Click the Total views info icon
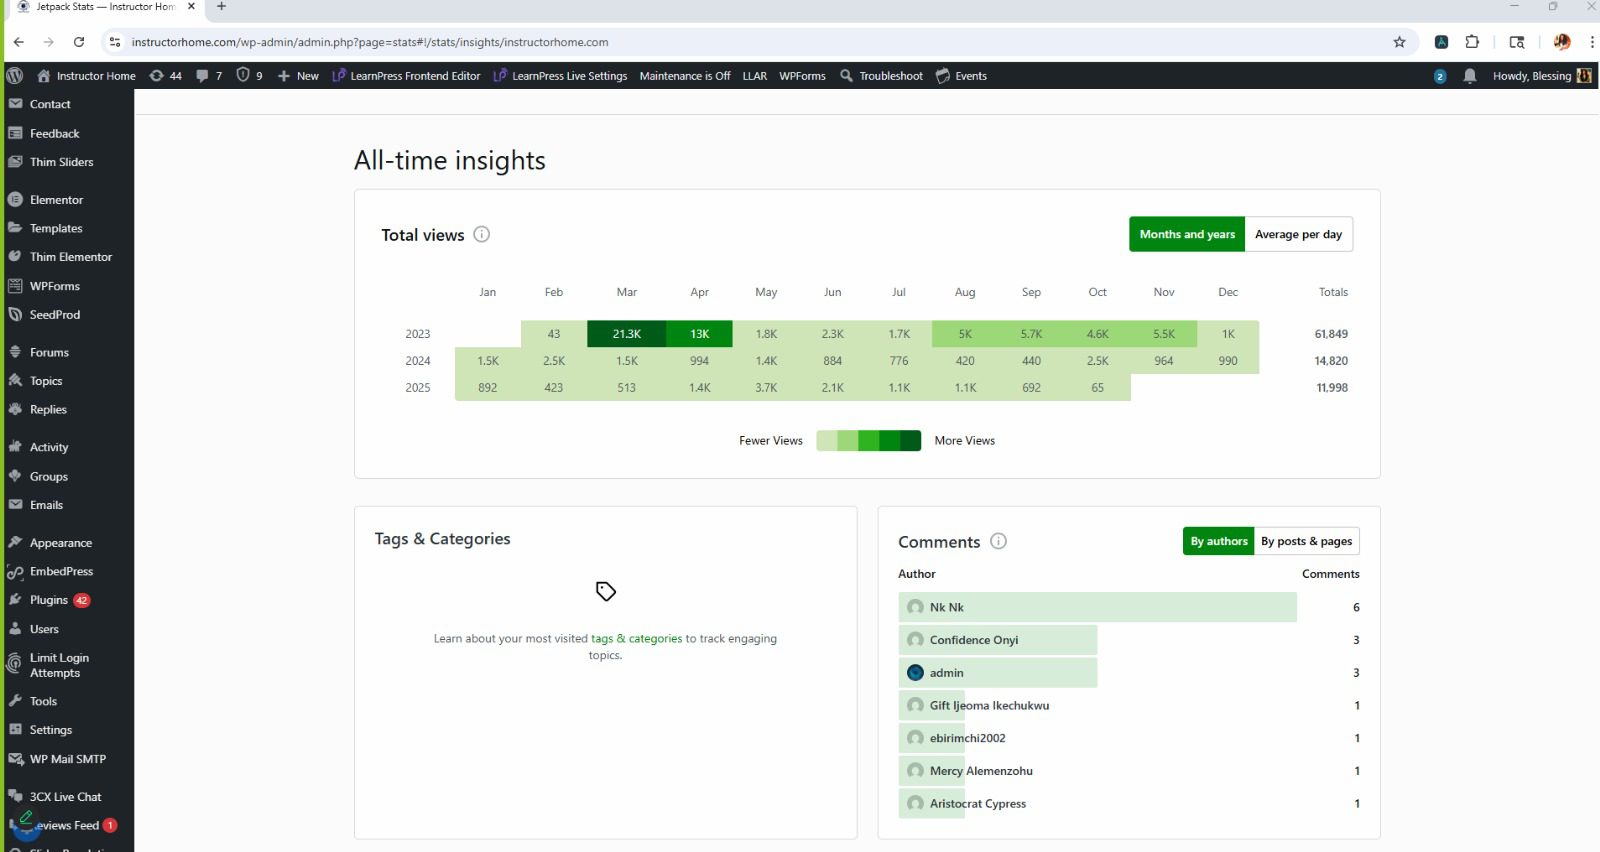Image resolution: width=1600 pixels, height=852 pixels. [x=481, y=235]
